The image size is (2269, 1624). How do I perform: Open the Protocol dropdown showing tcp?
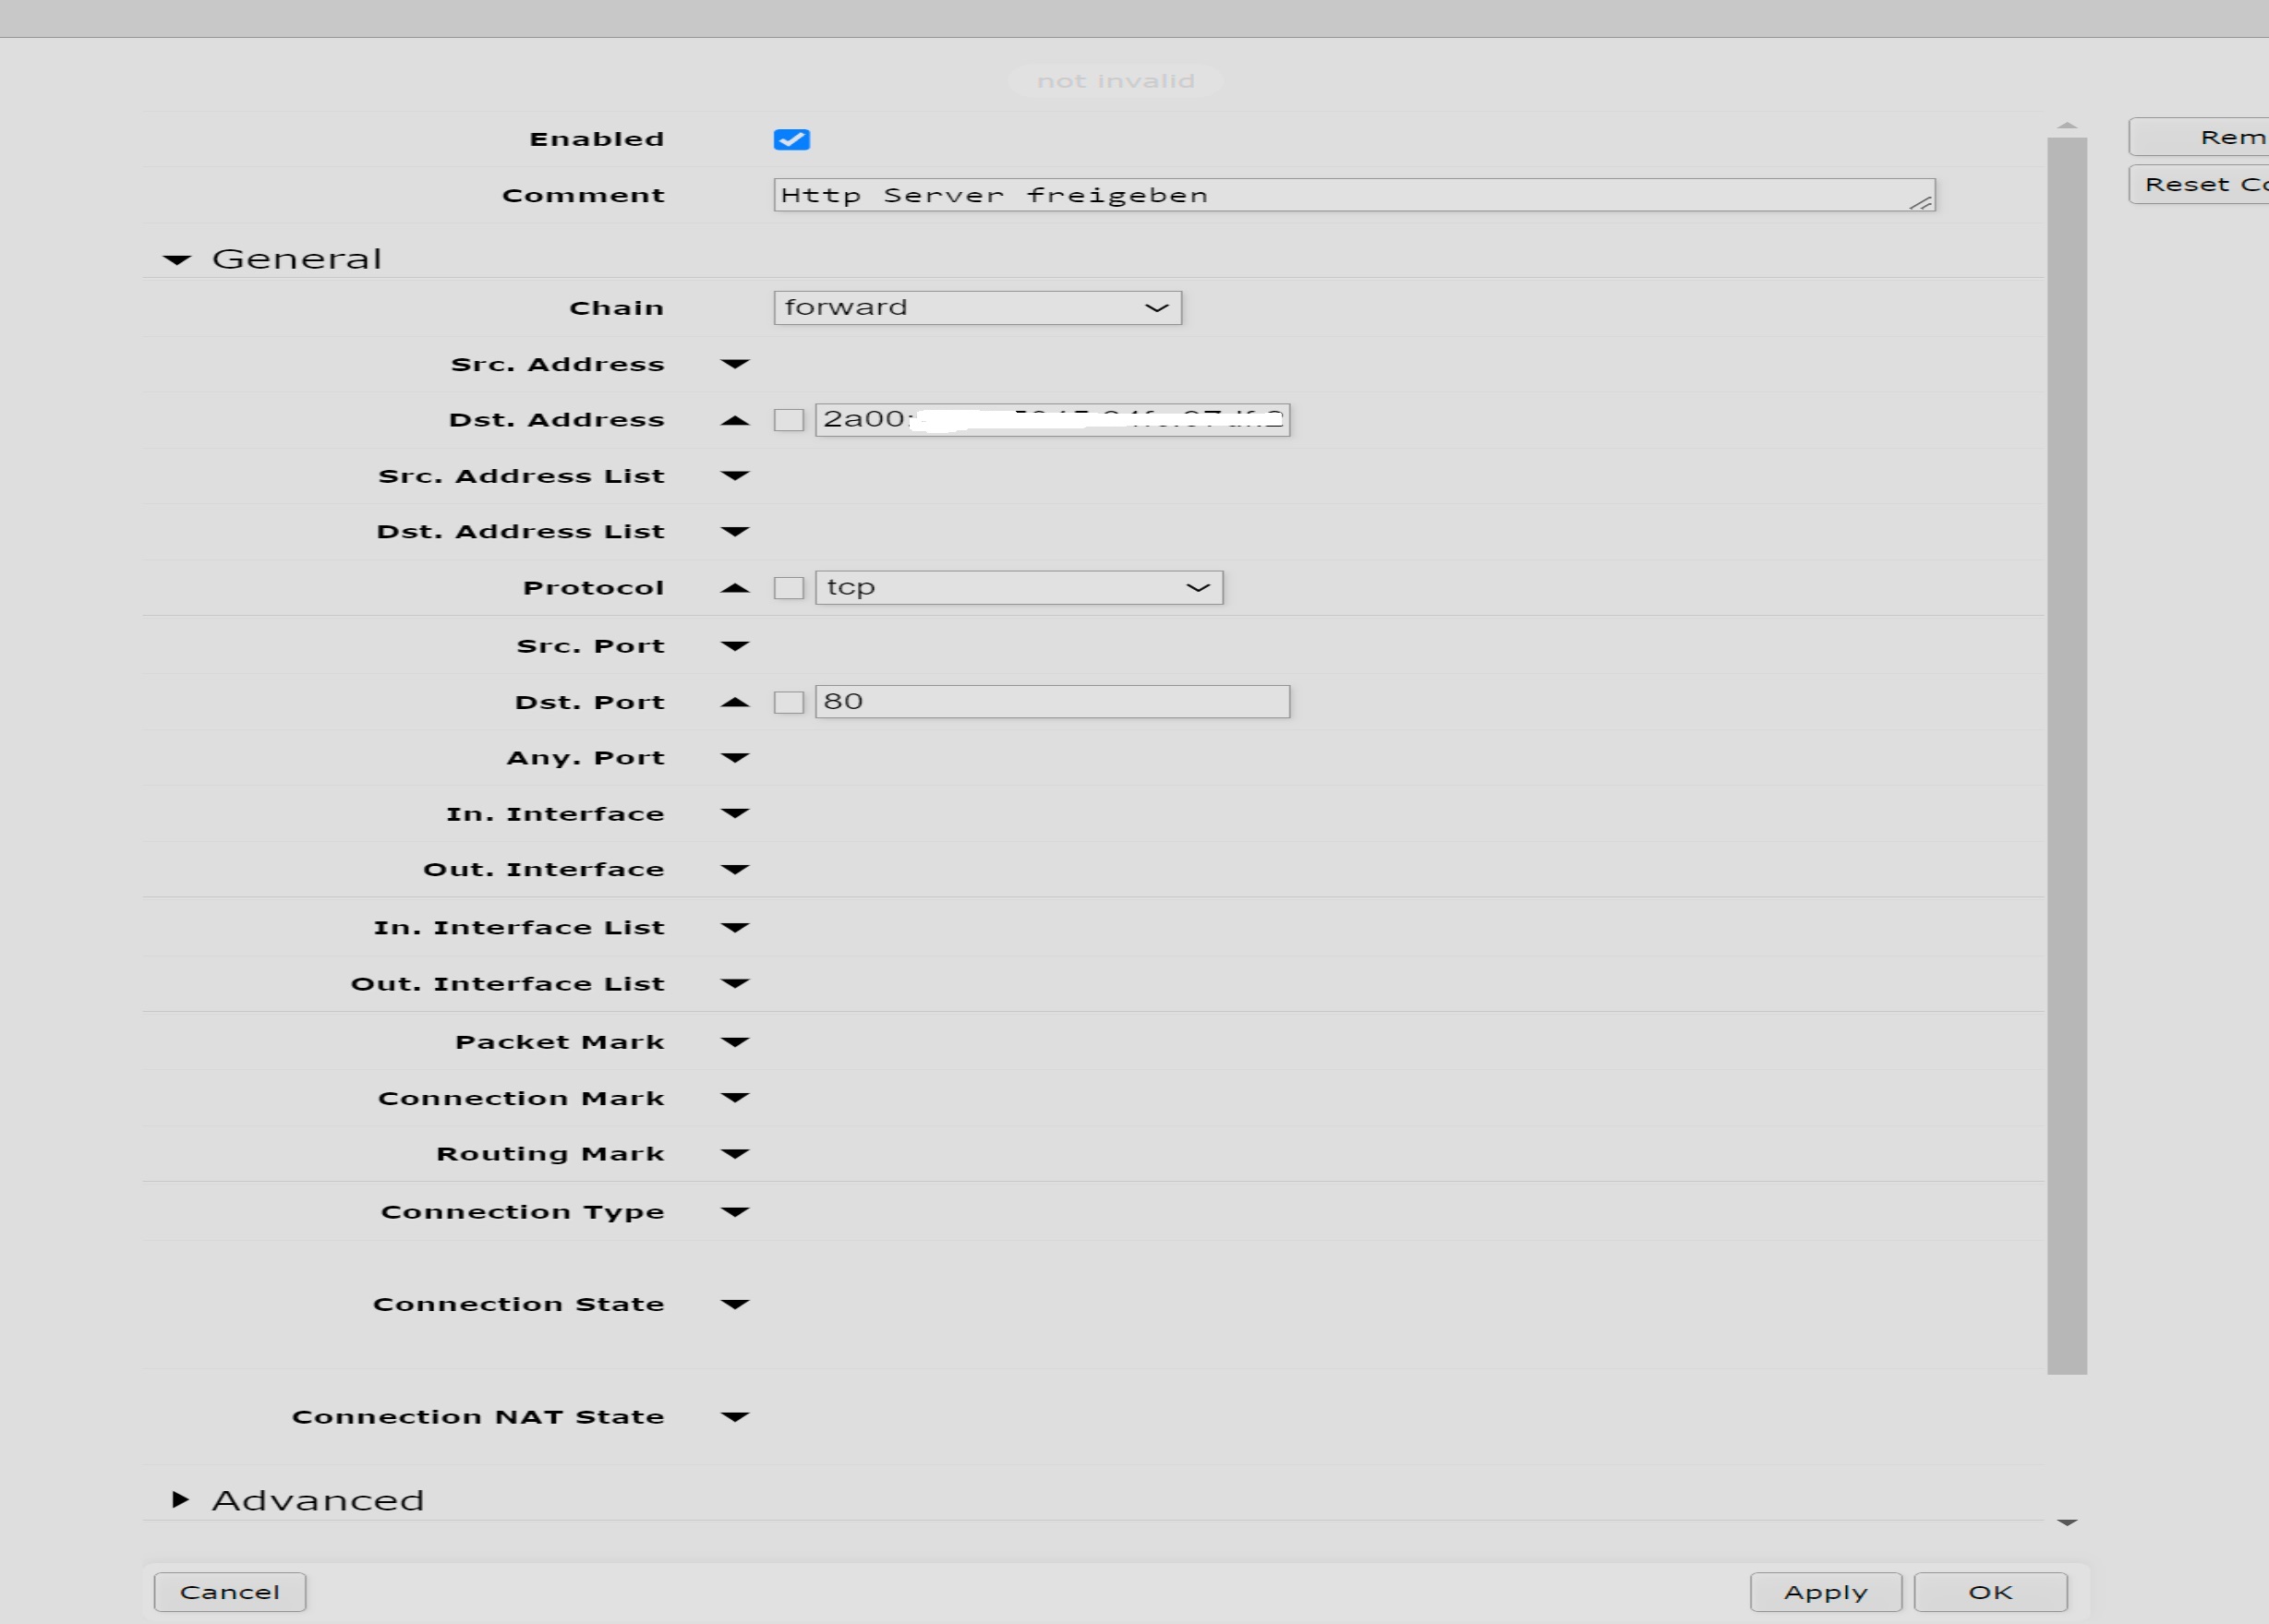1018,588
